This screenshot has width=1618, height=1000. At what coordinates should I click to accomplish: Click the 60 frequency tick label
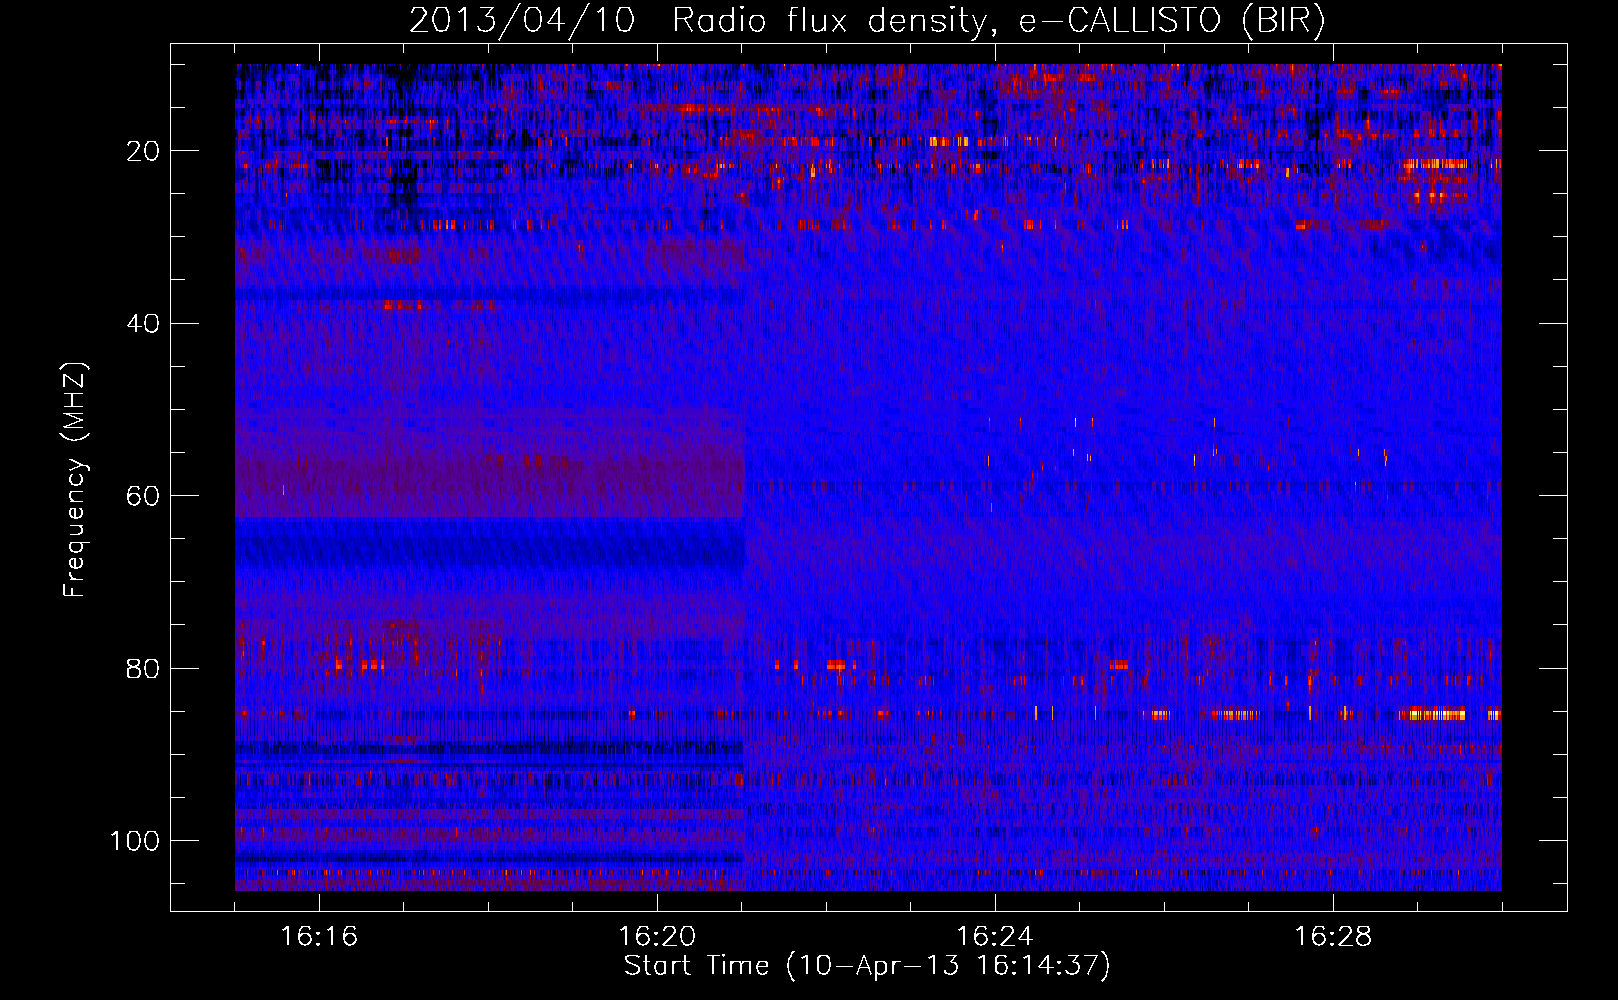coord(144,497)
